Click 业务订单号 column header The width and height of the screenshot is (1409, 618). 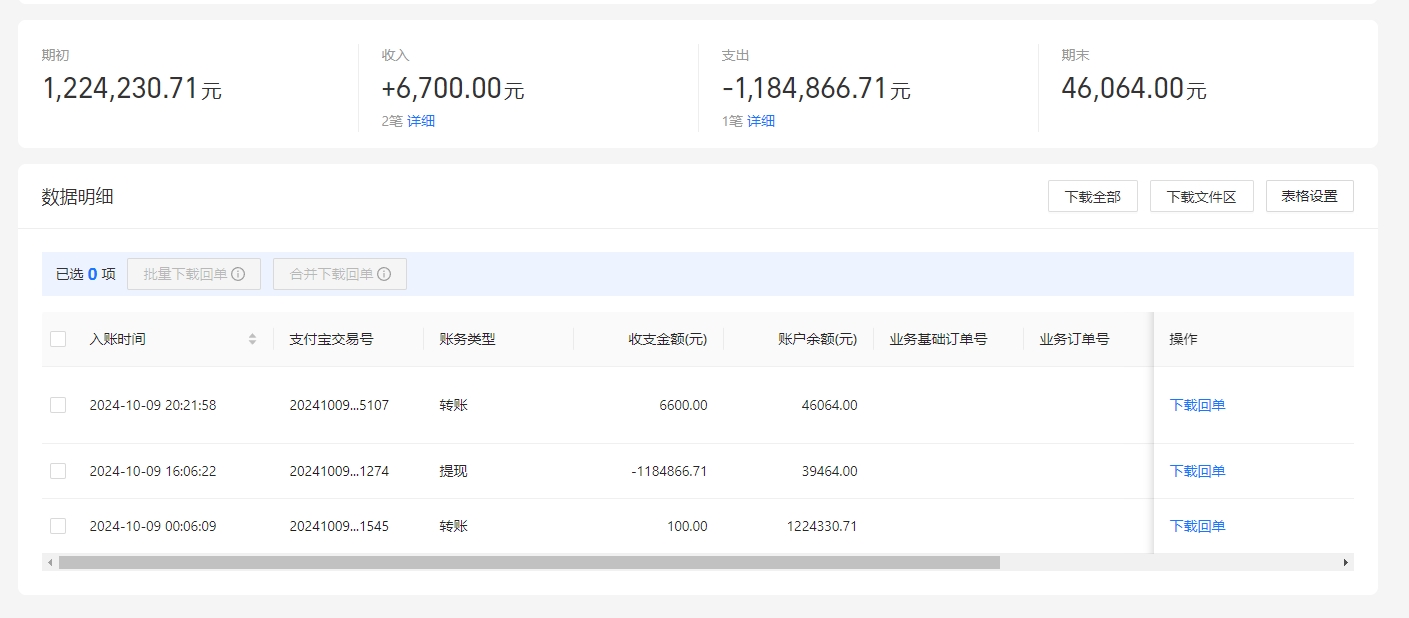1075,339
